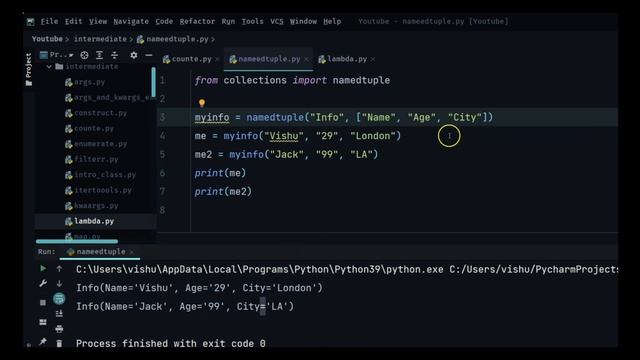Toggle soft-wrap in Run console
640x360 pixels.
click(59, 299)
